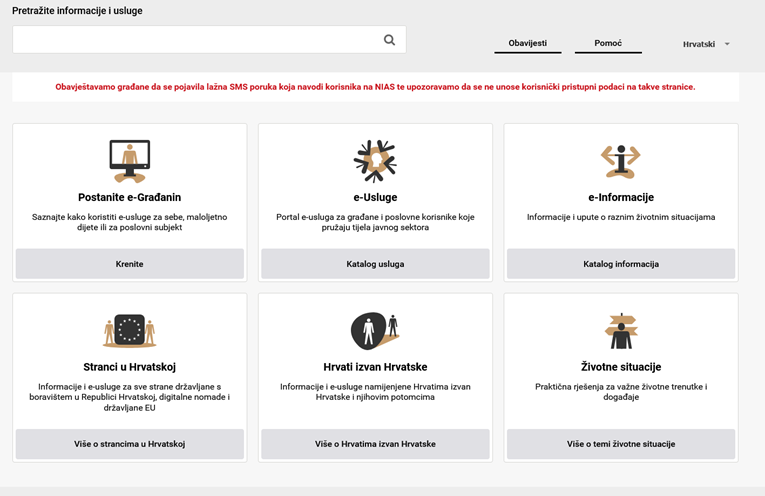The width and height of the screenshot is (765, 496).
Task: Open Katalog informacija button
Action: tap(620, 264)
